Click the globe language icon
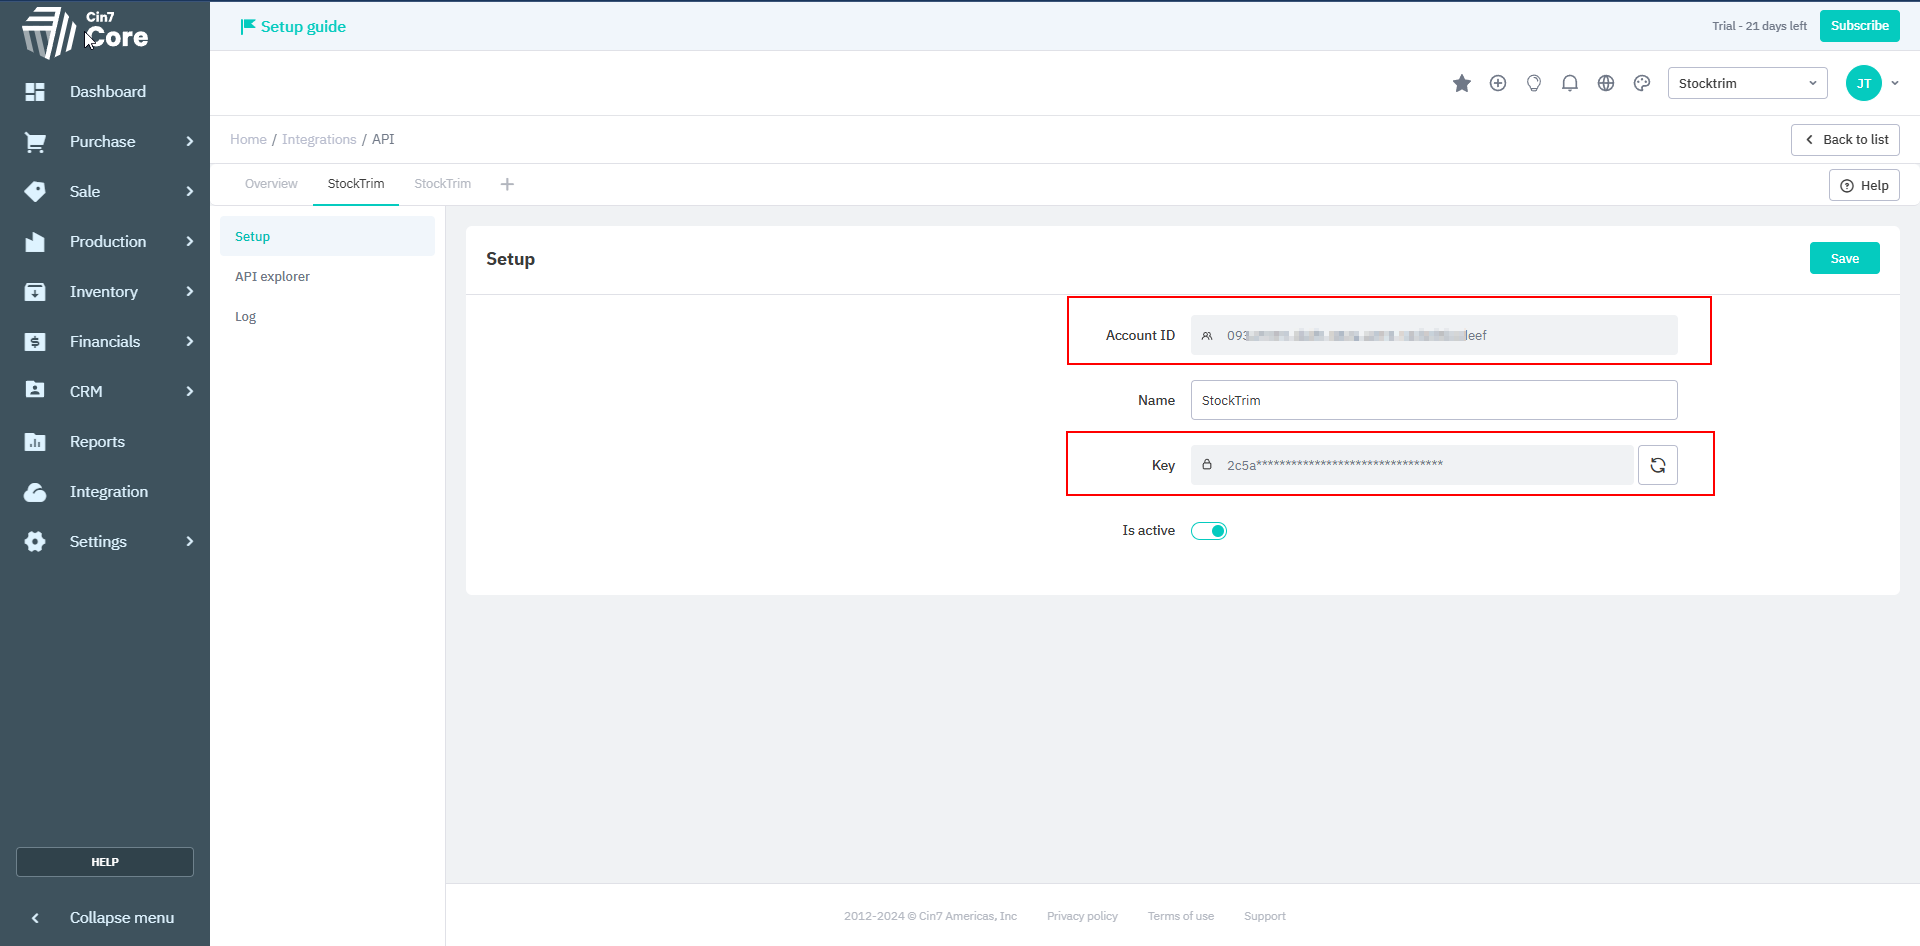1920x946 pixels. (1605, 83)
